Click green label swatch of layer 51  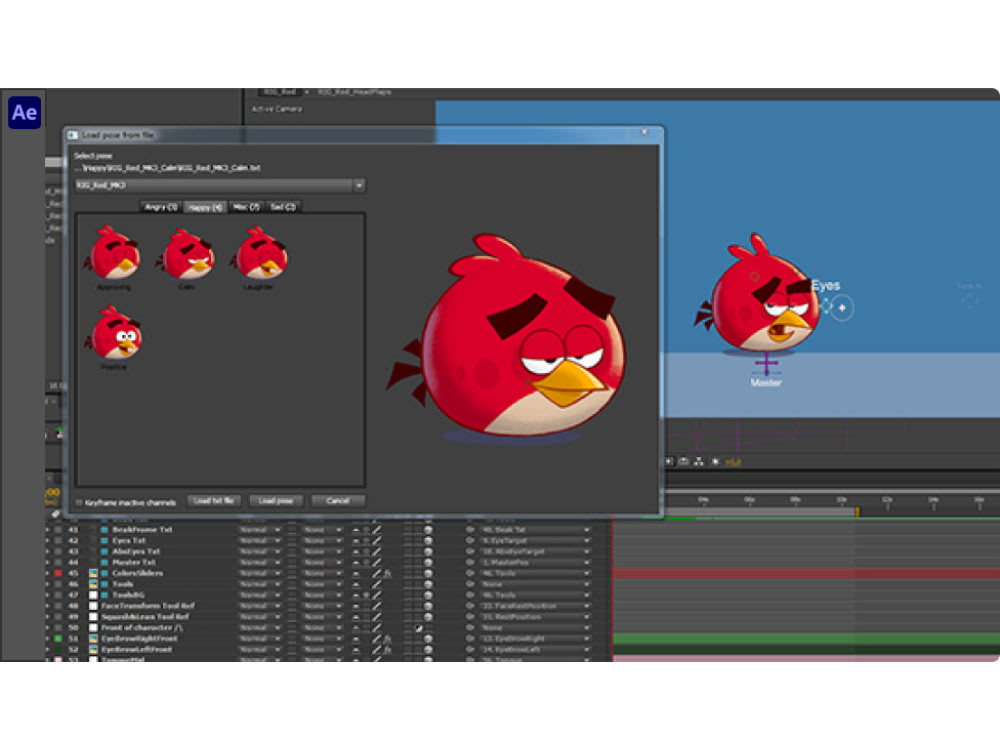pyautogui.click(x=58, y=638)
